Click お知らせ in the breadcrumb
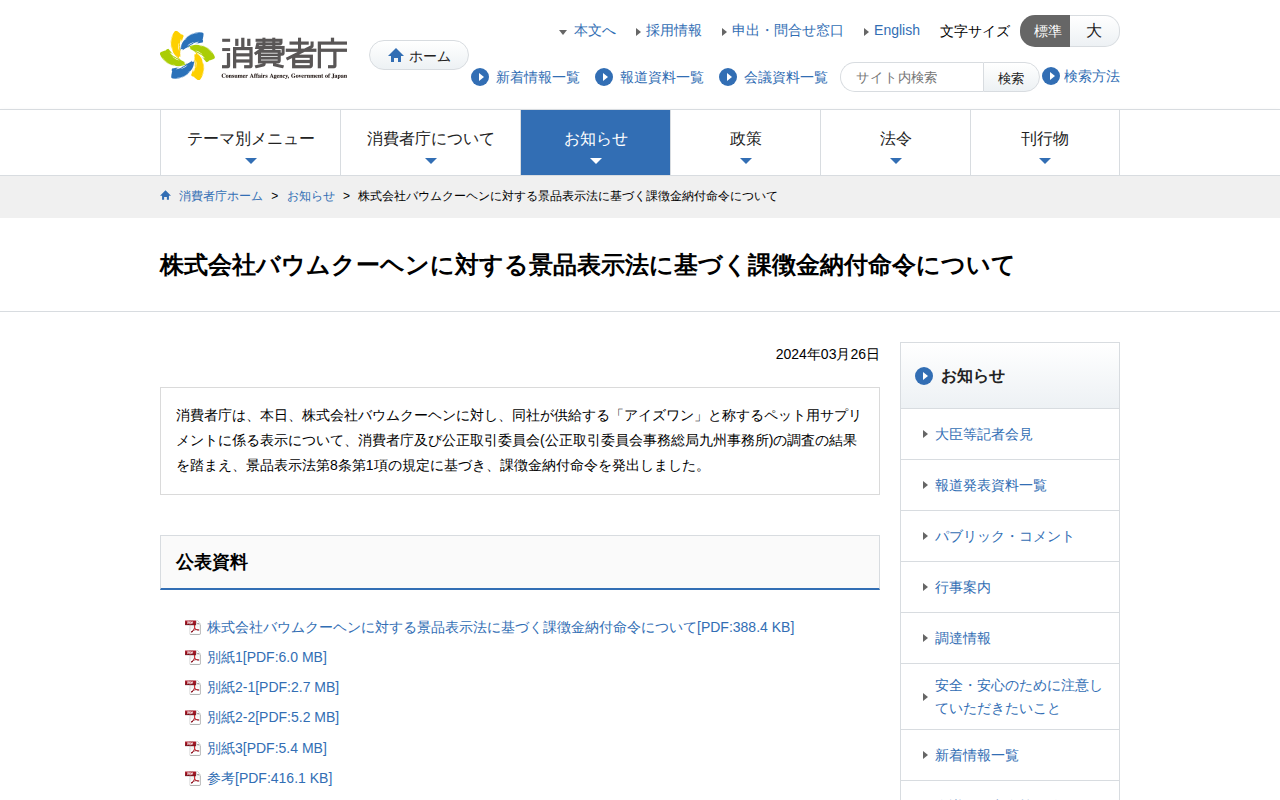 311,196
